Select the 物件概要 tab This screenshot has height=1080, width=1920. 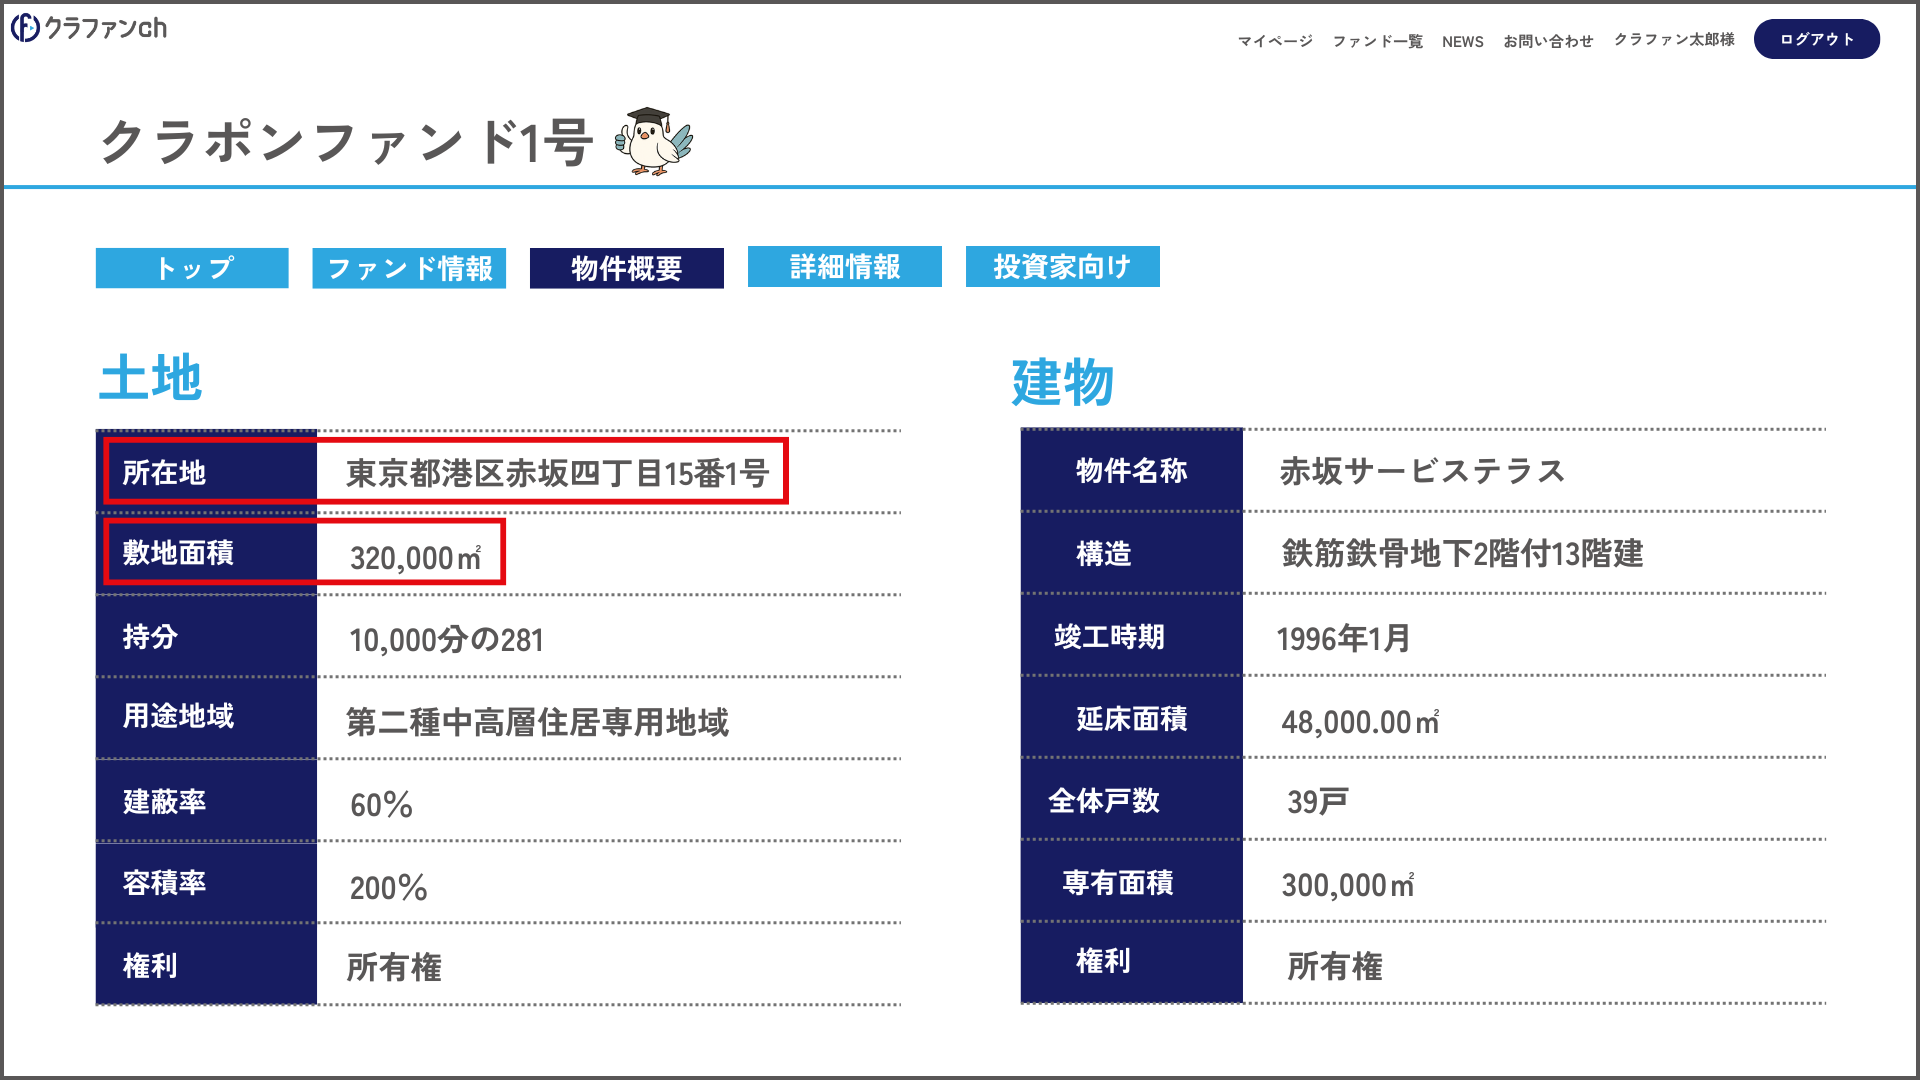pos(627,268)
